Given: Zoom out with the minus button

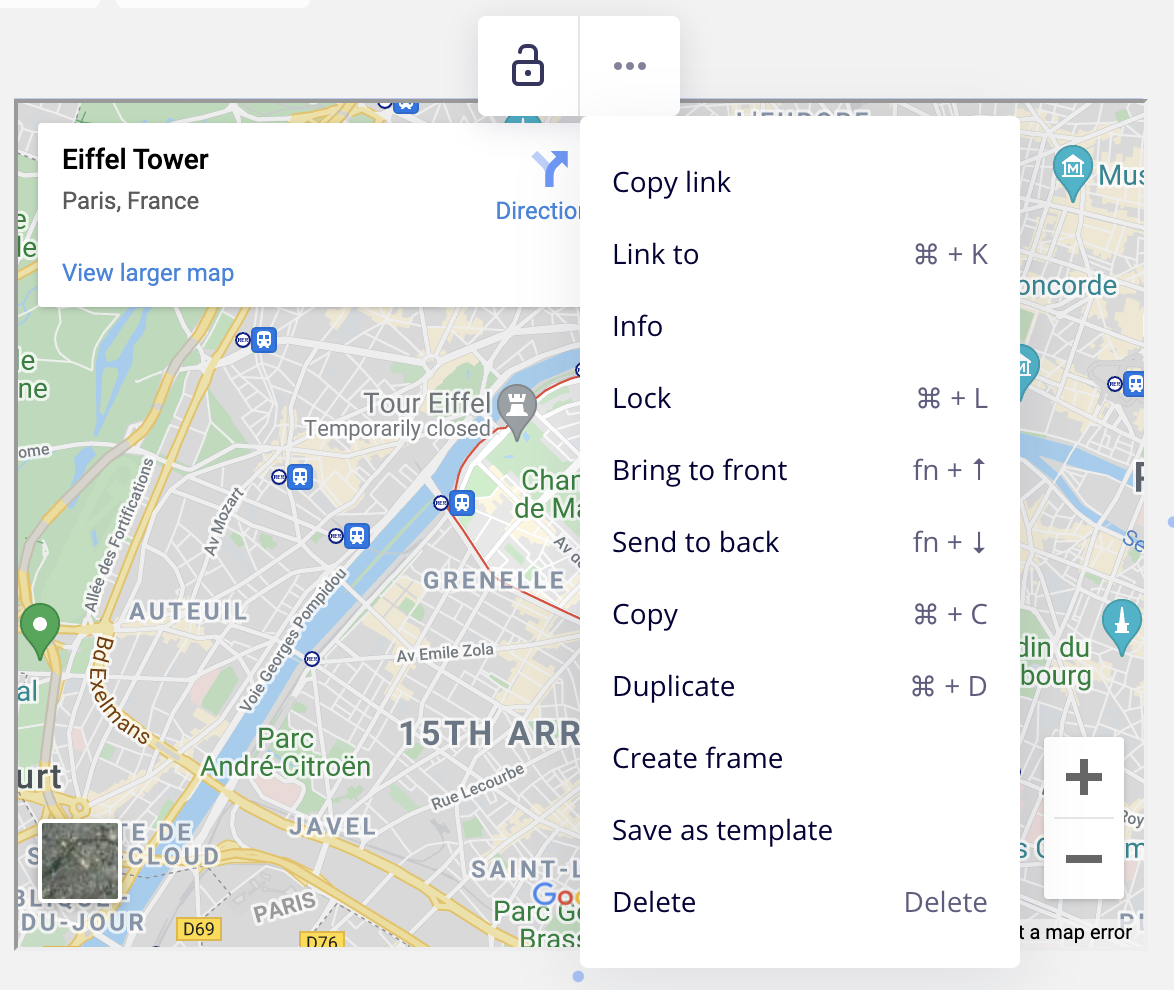Looking at the screenshot, I should pos(1084,859).
